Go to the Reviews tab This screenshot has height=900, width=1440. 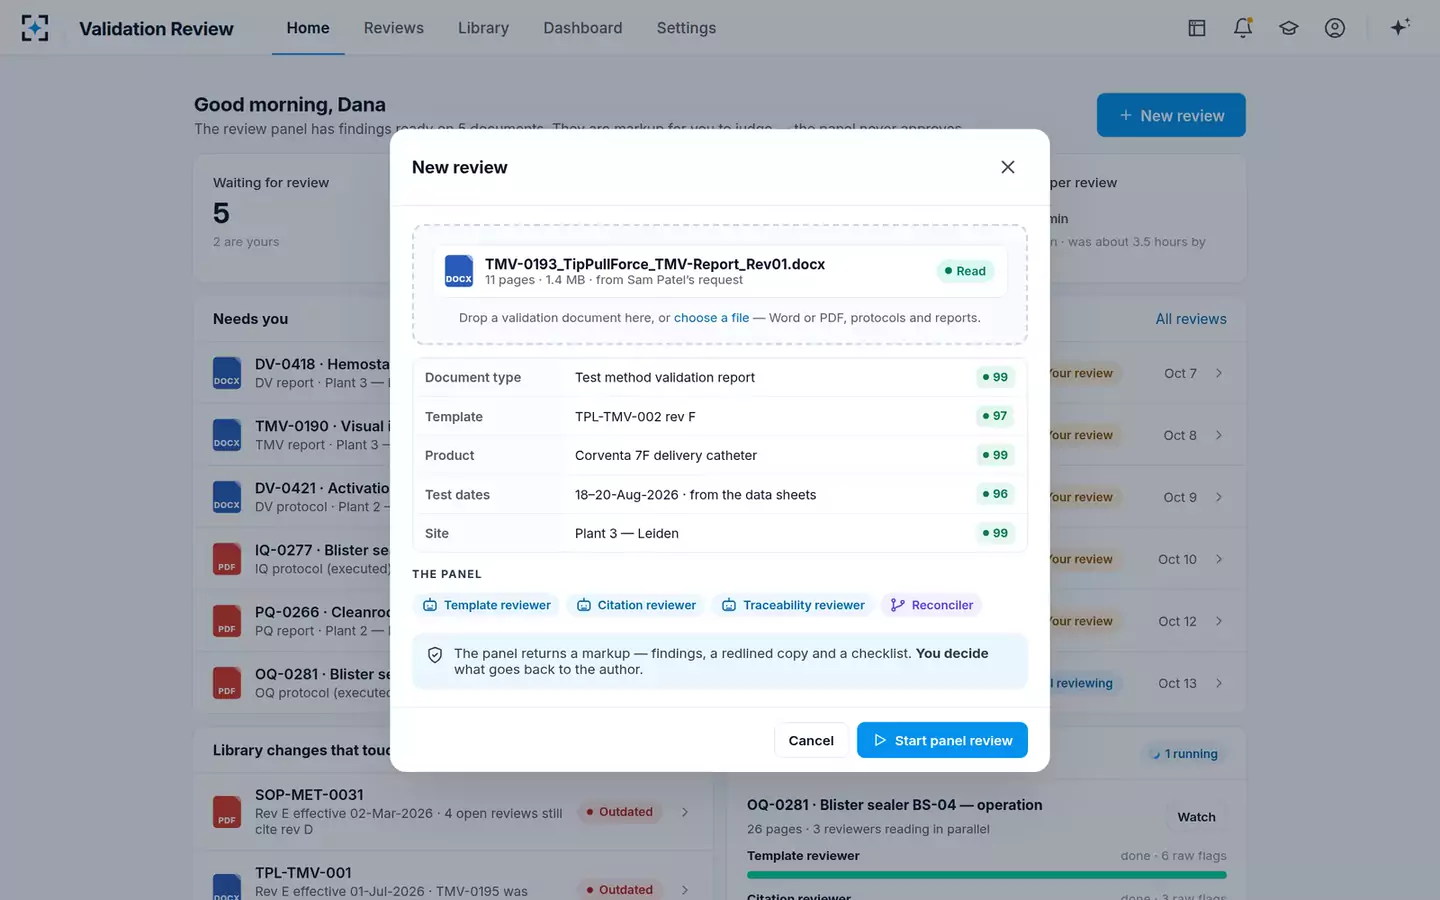(394, 28)
